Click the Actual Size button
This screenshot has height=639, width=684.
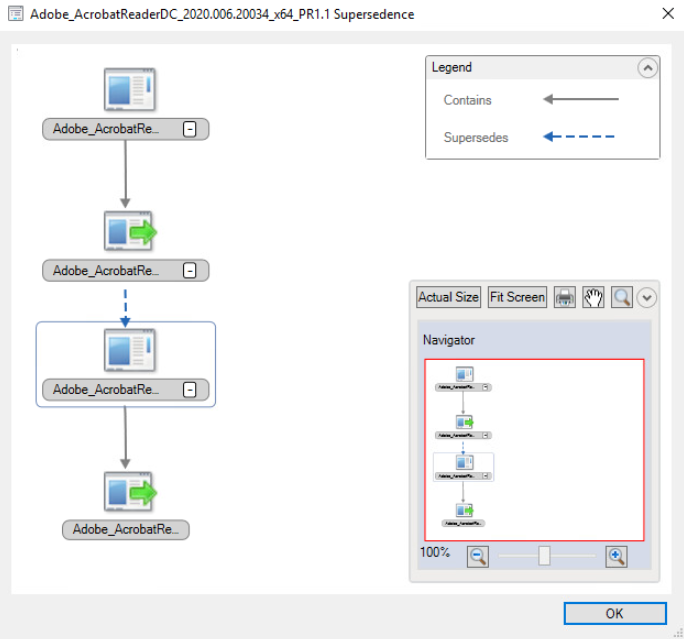(x=448, y=297)
